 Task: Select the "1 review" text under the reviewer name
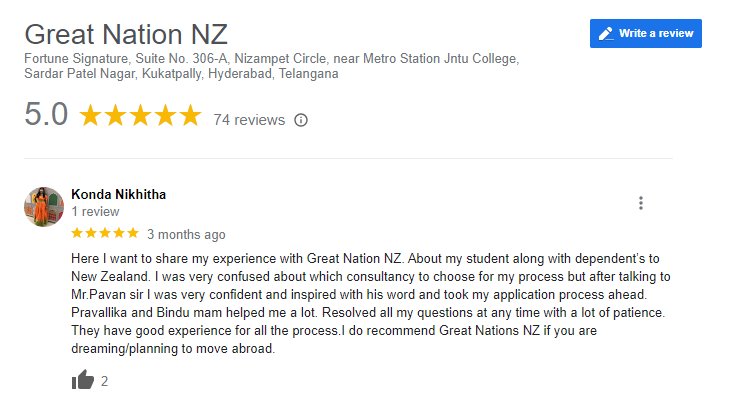coord(96,212)
